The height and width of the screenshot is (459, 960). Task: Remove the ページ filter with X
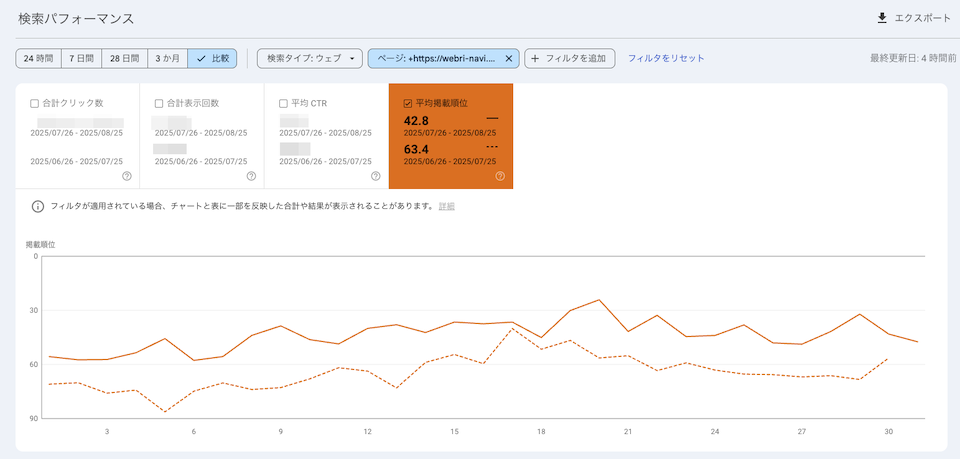pos(509,59)
